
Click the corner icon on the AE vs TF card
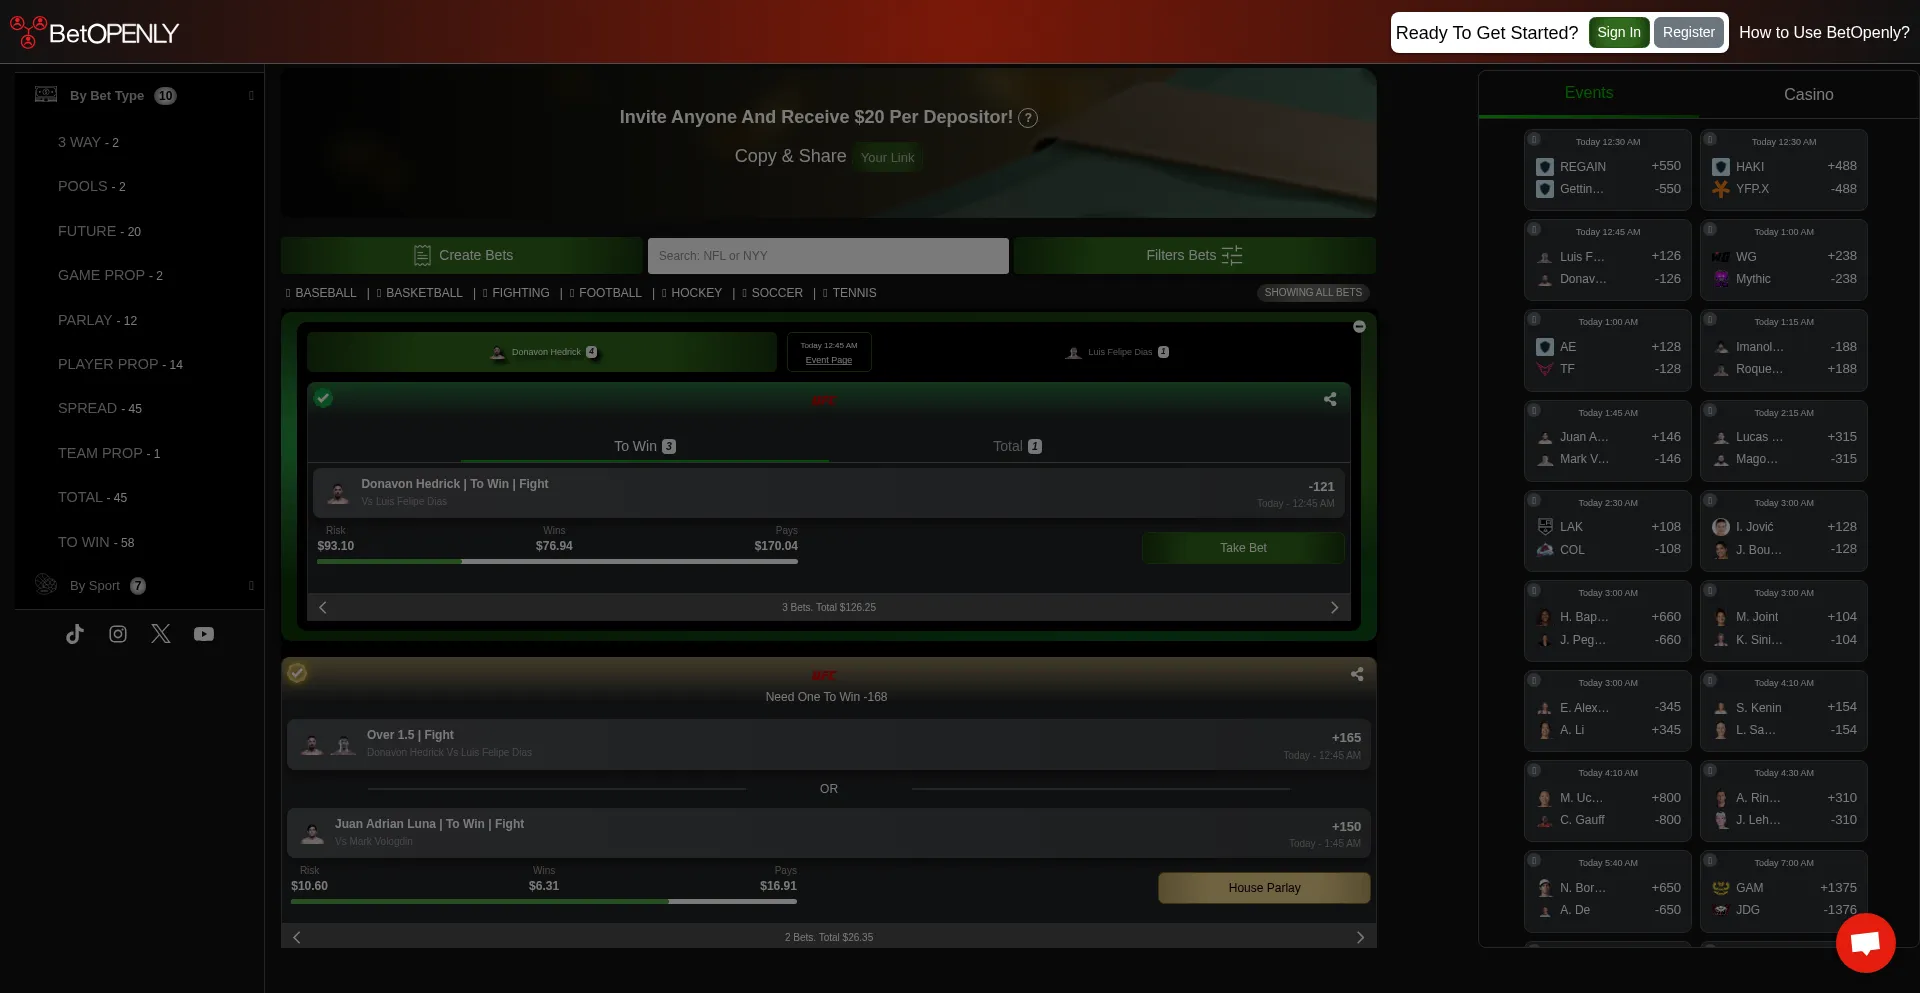coord(1534,319)
